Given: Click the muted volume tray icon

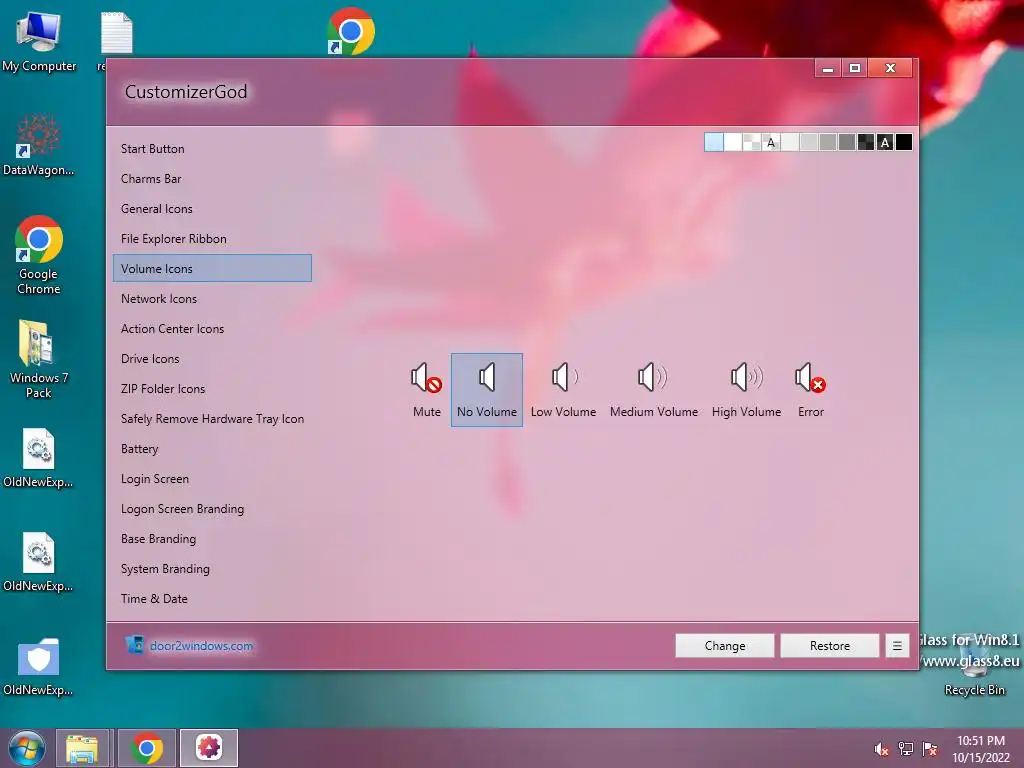Looking at the screenshot, I should (x=881, y=749).
